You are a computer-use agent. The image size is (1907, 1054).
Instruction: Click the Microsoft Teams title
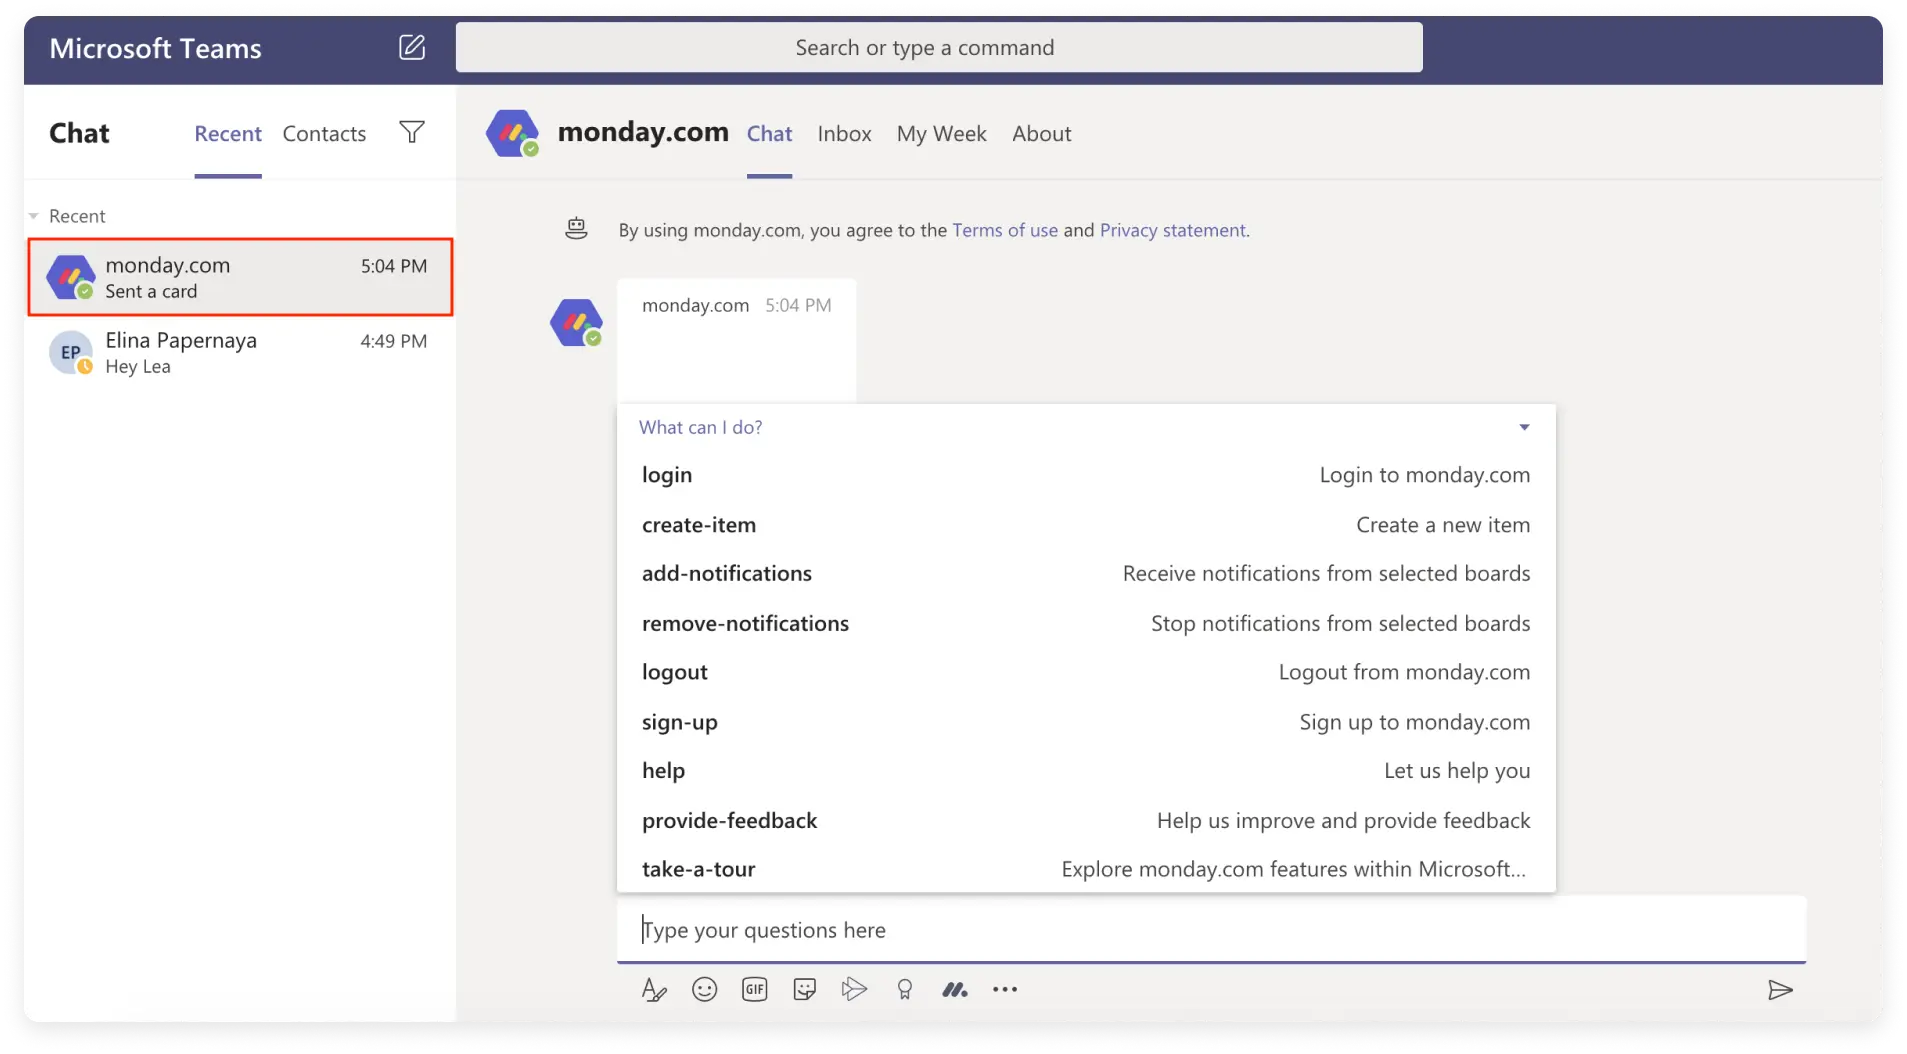pos(155,48)
